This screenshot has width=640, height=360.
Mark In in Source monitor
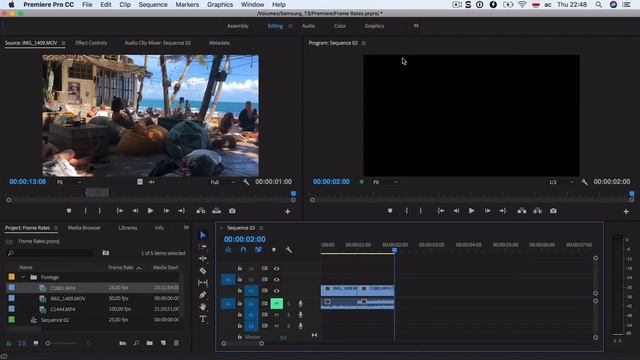[86, 211]
